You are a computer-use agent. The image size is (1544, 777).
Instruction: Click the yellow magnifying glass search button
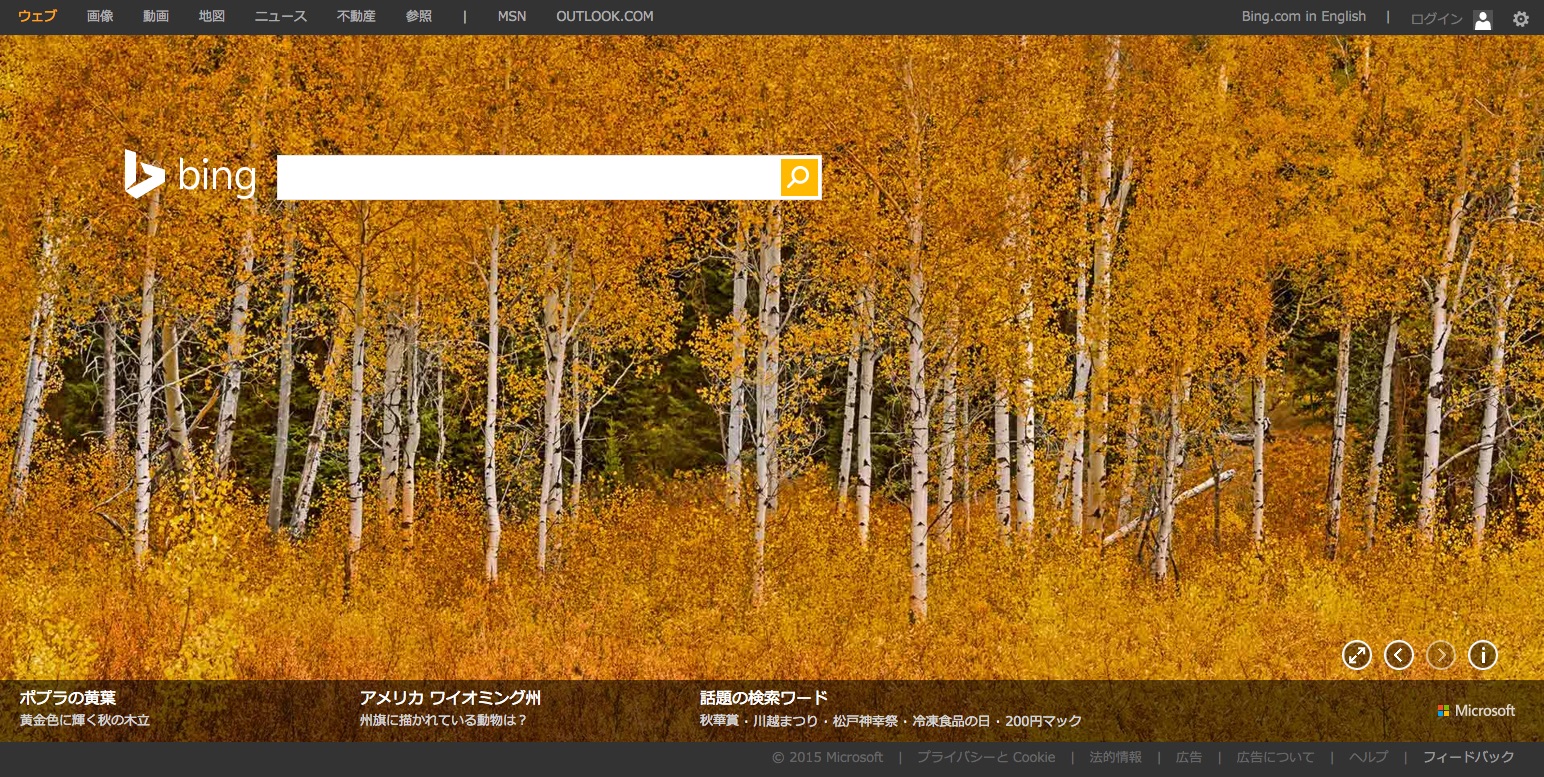(798, 178)
